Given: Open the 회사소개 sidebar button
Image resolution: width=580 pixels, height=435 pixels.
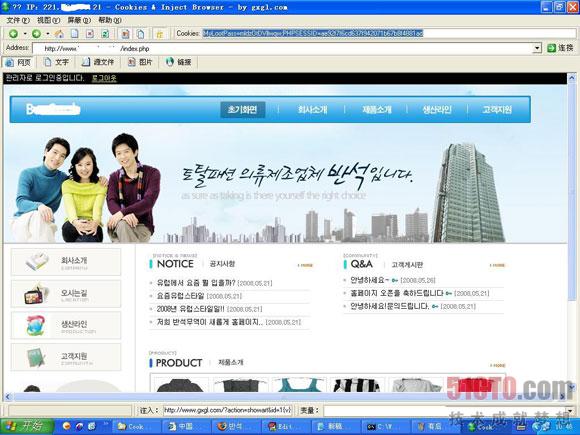Looking at the screenshot, I should (x=66, y=262).
